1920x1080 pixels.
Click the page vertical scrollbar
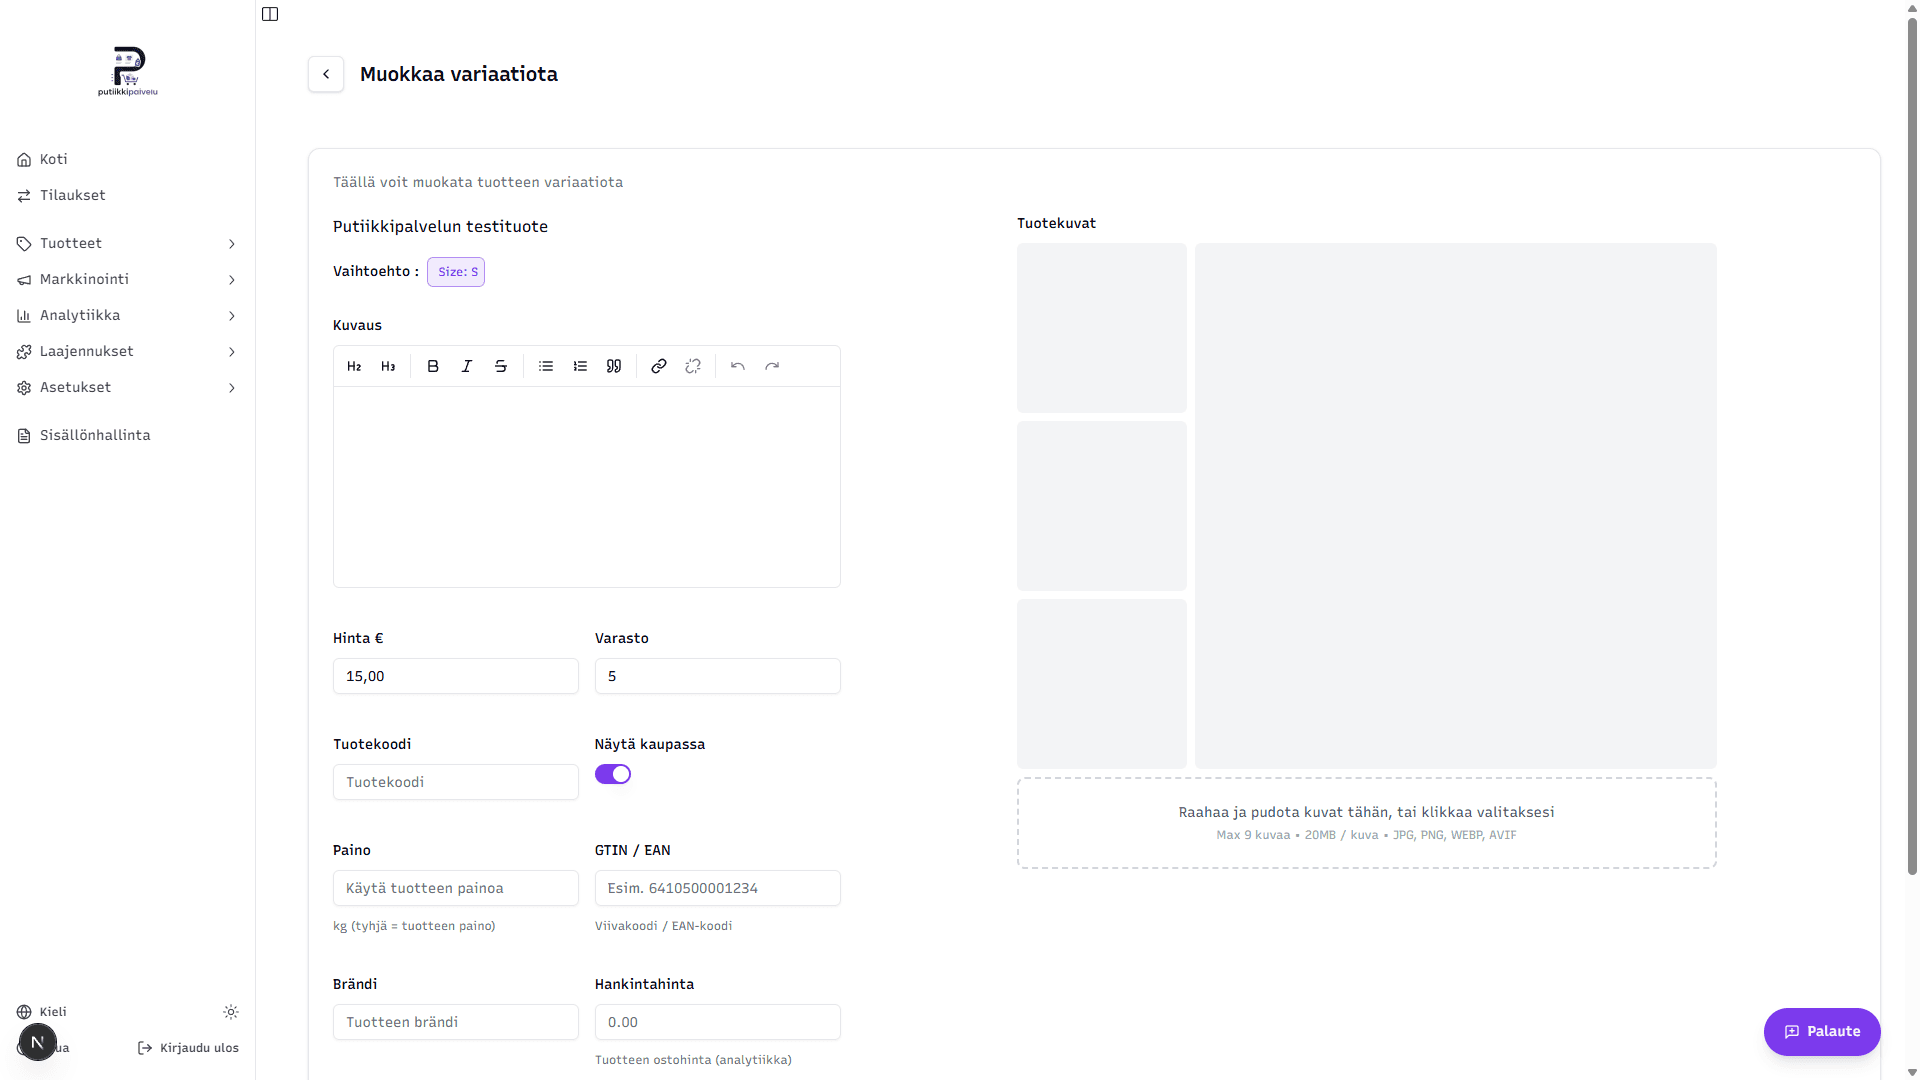(1912, 445)
